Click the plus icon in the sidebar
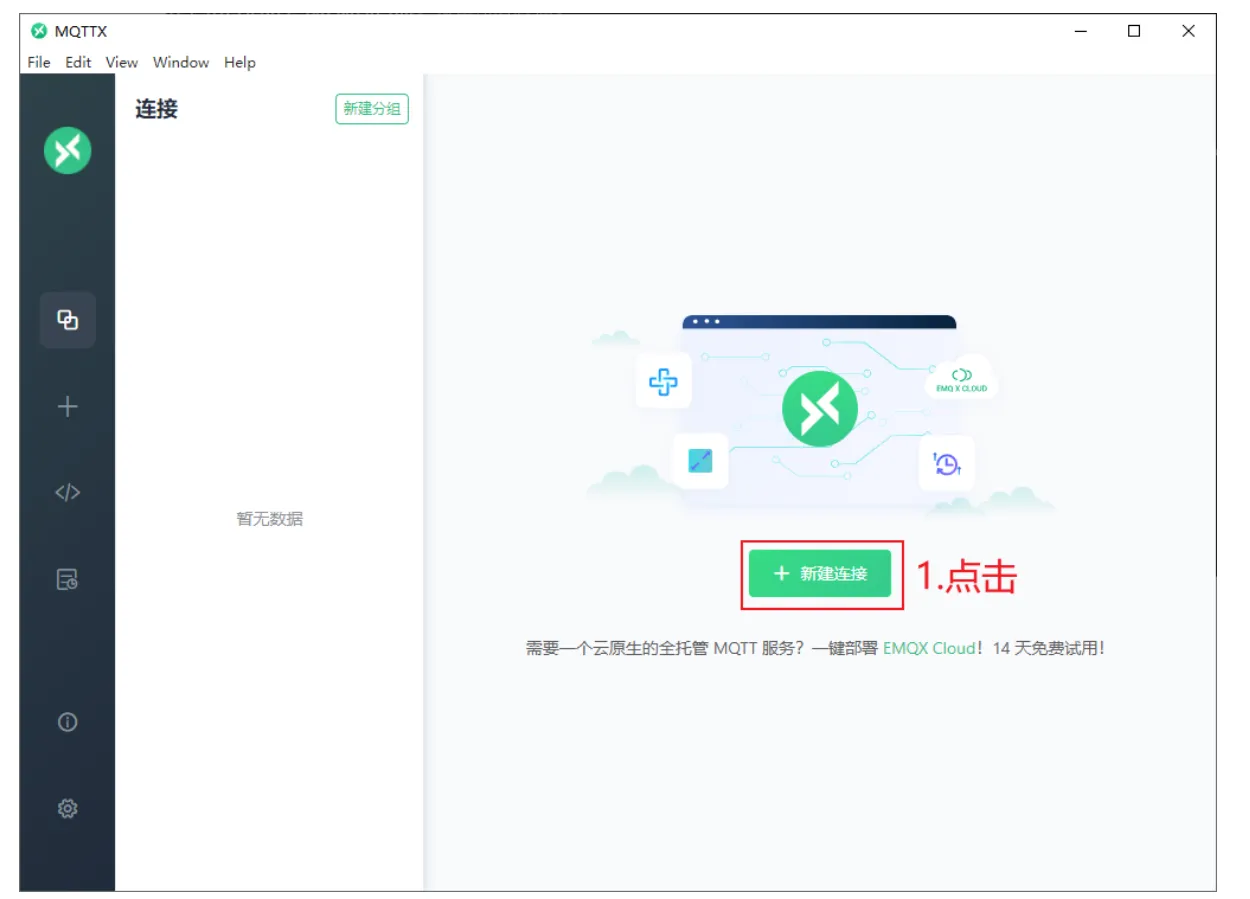Image resolution: width=1250 pixels, height=899 pixels. (x=67, y=406)
